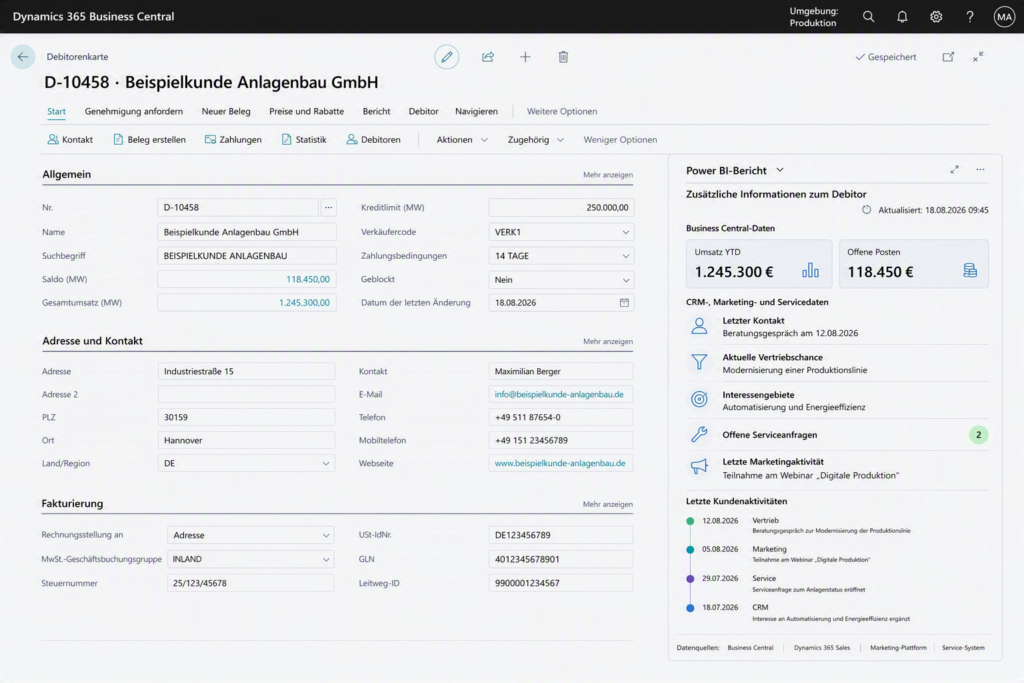Click the Beleg erstellen action

150,139
